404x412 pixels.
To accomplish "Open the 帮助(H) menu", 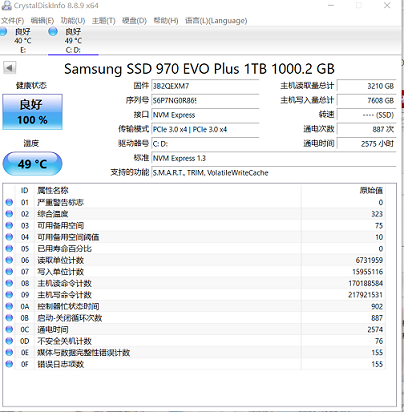I will [166, 21].
